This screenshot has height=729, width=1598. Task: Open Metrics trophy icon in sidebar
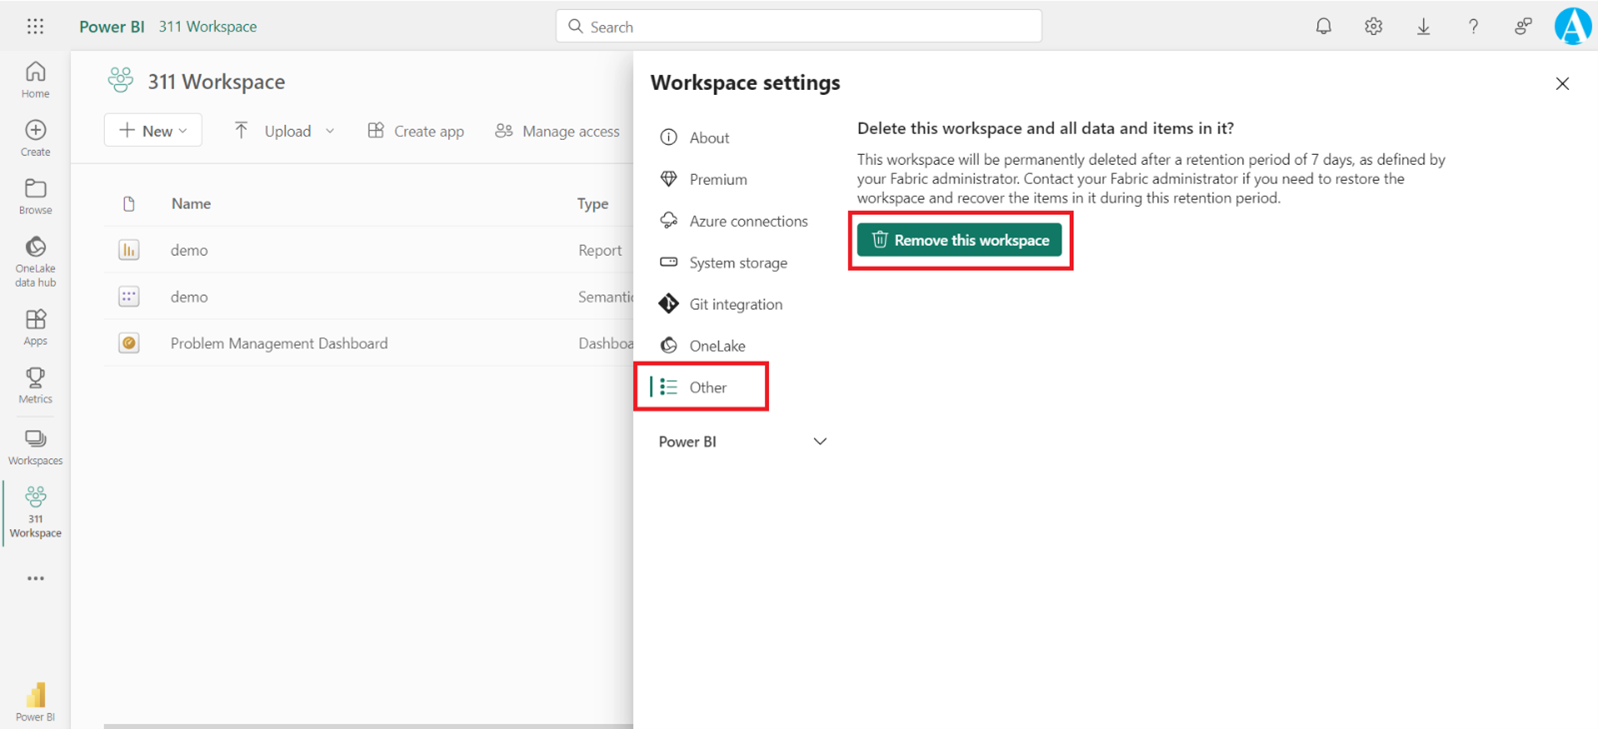pyautogui.click(x=35, y=384)
